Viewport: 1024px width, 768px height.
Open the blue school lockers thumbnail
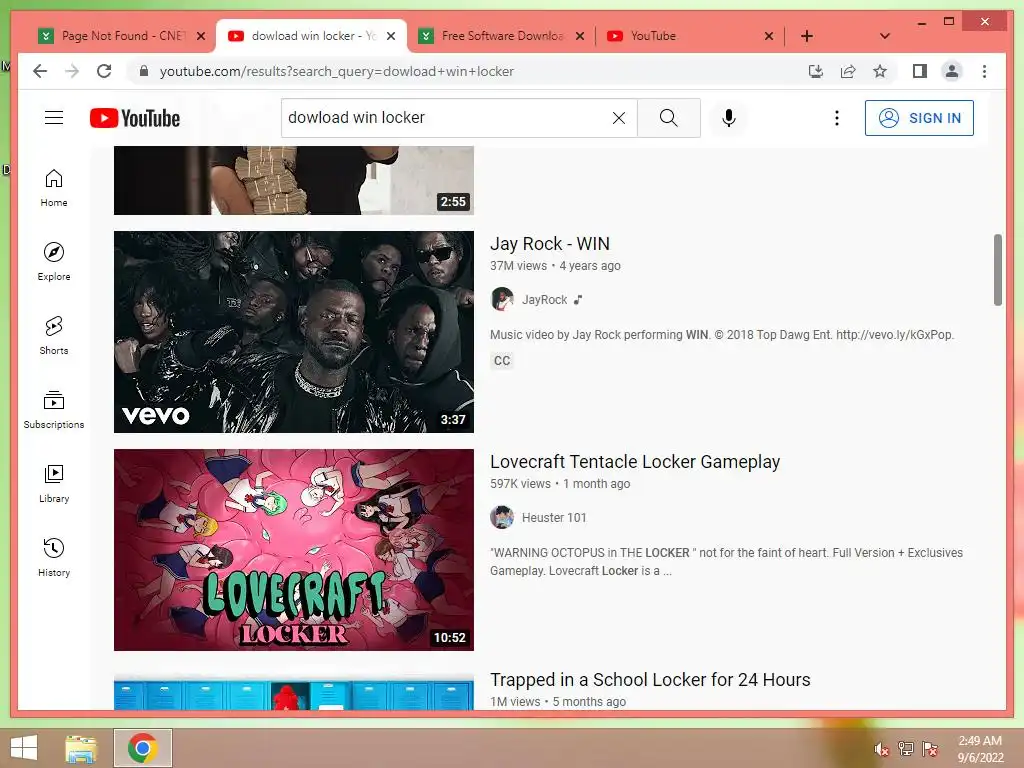[294, 693]
